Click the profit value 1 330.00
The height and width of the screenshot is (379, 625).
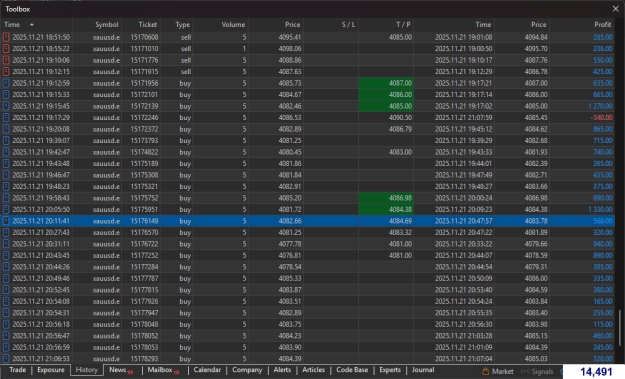[600, 209]
